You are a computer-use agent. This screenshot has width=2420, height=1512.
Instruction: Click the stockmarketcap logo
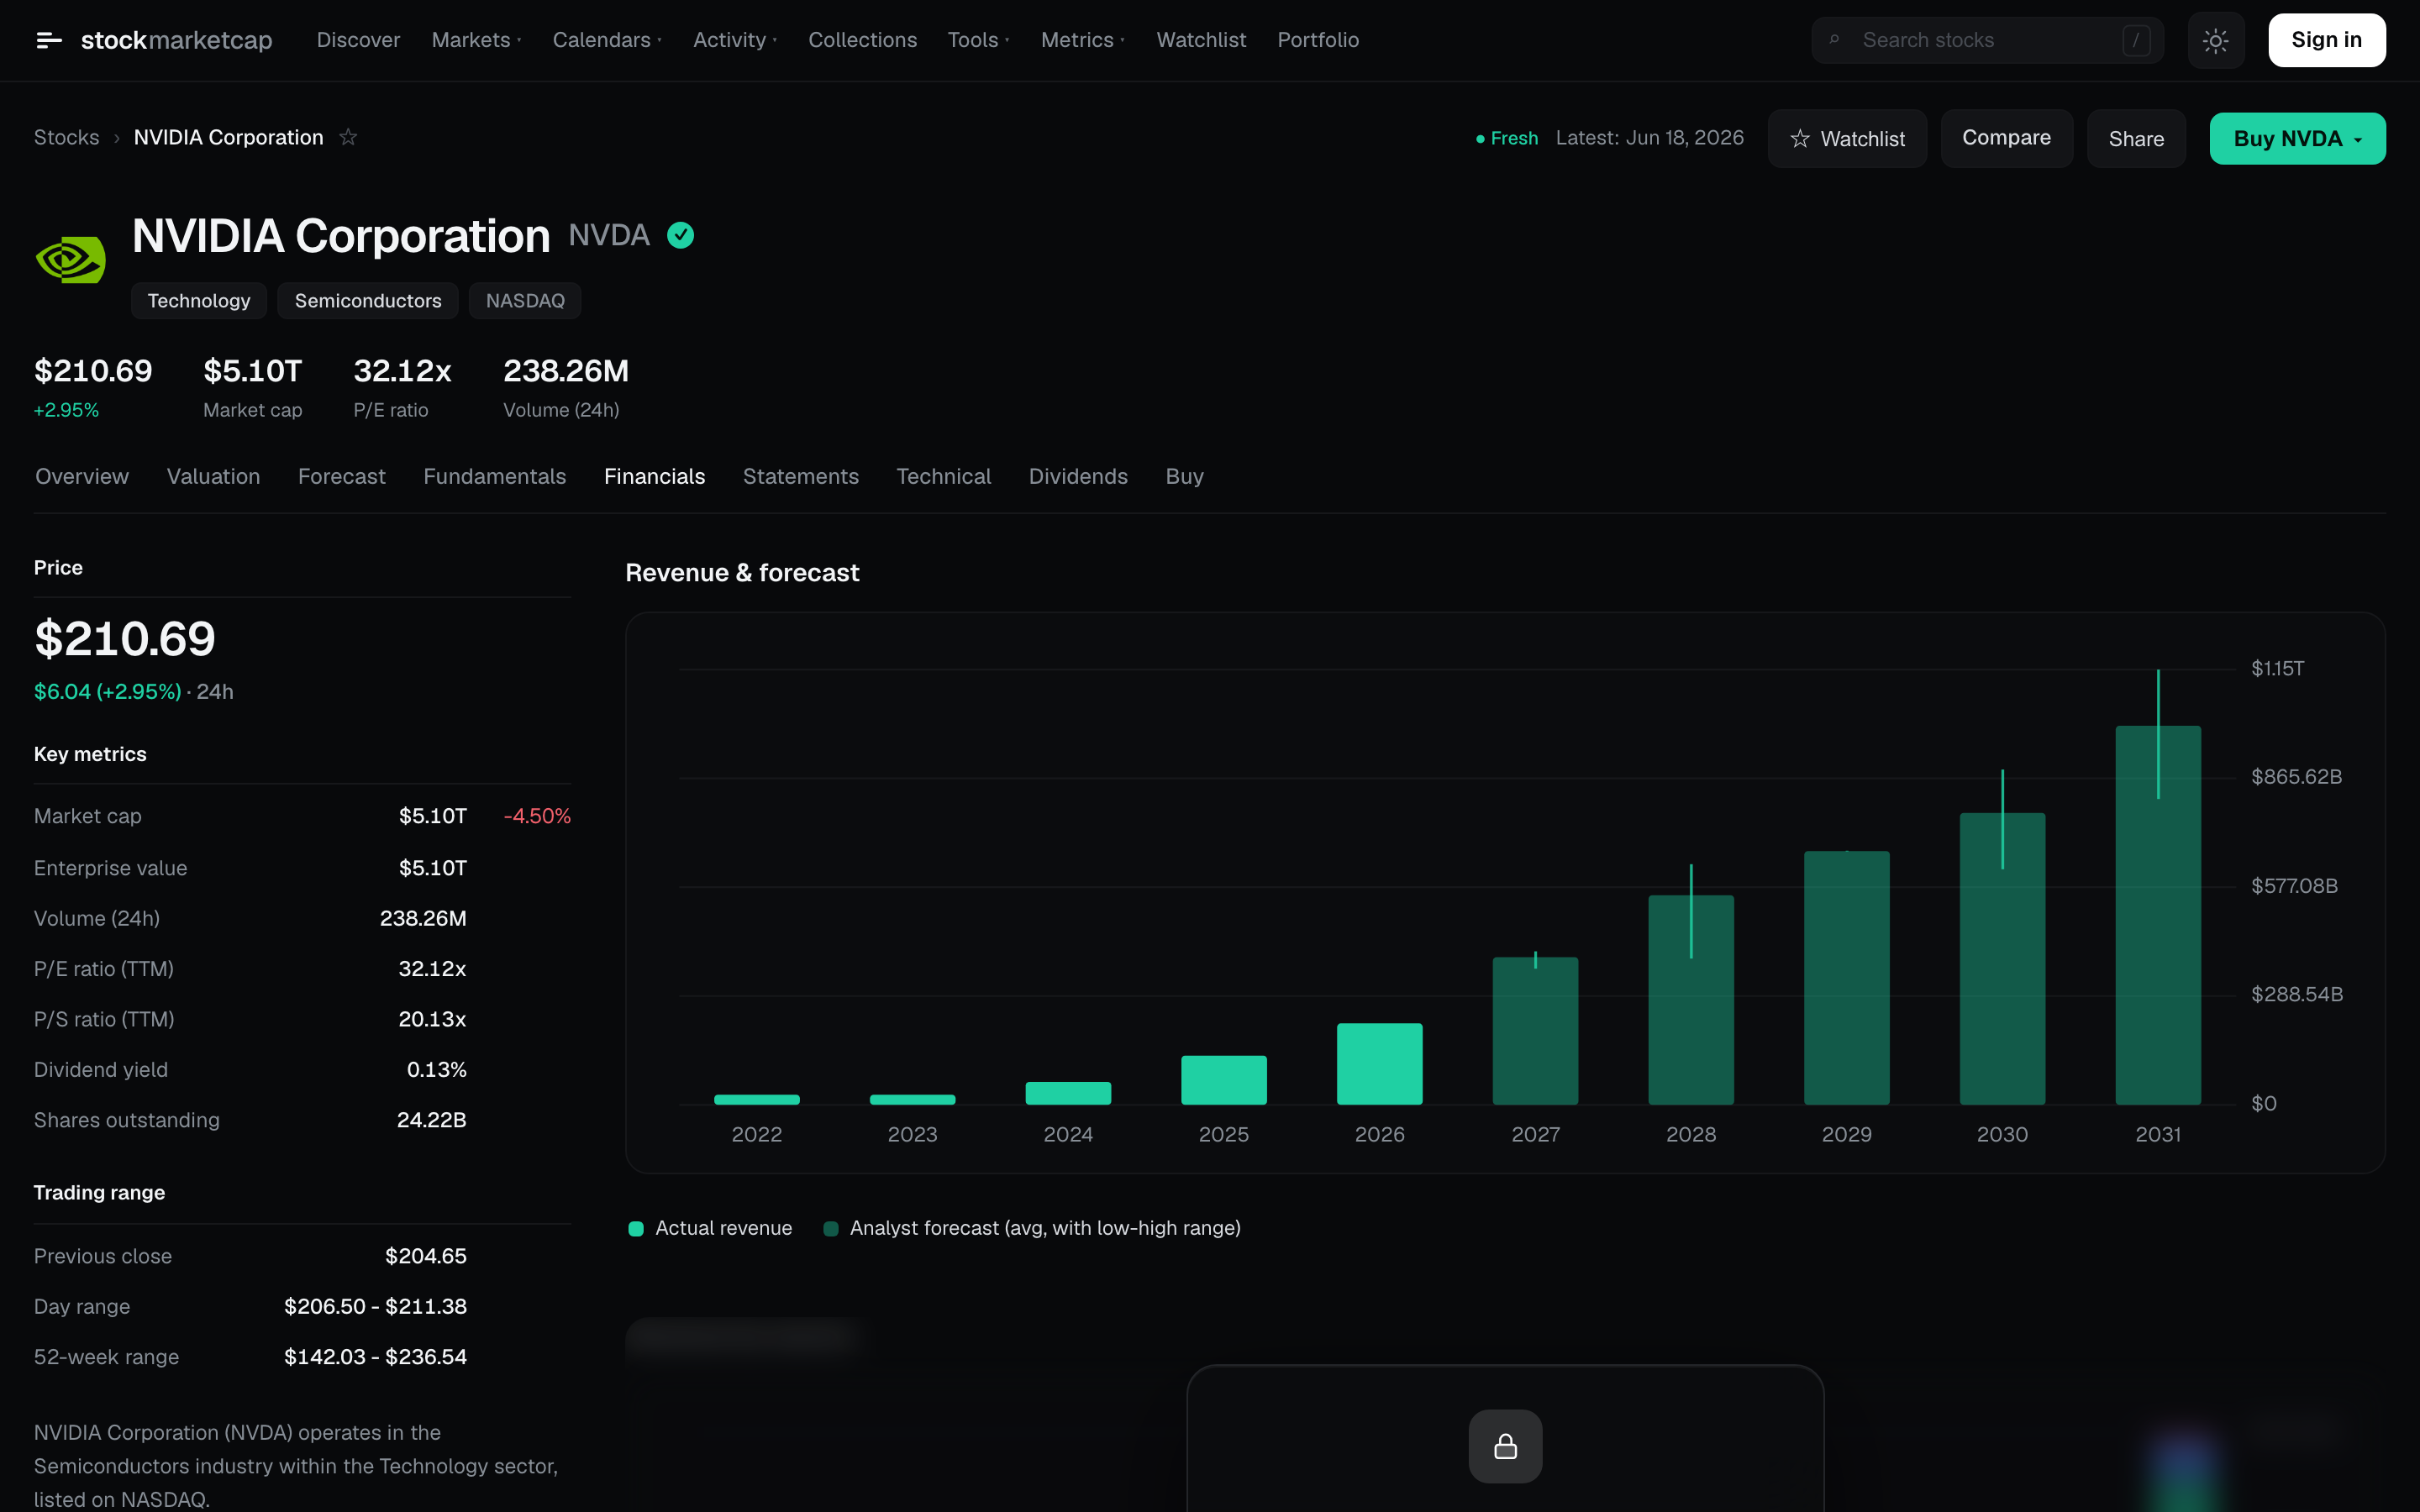176,40
